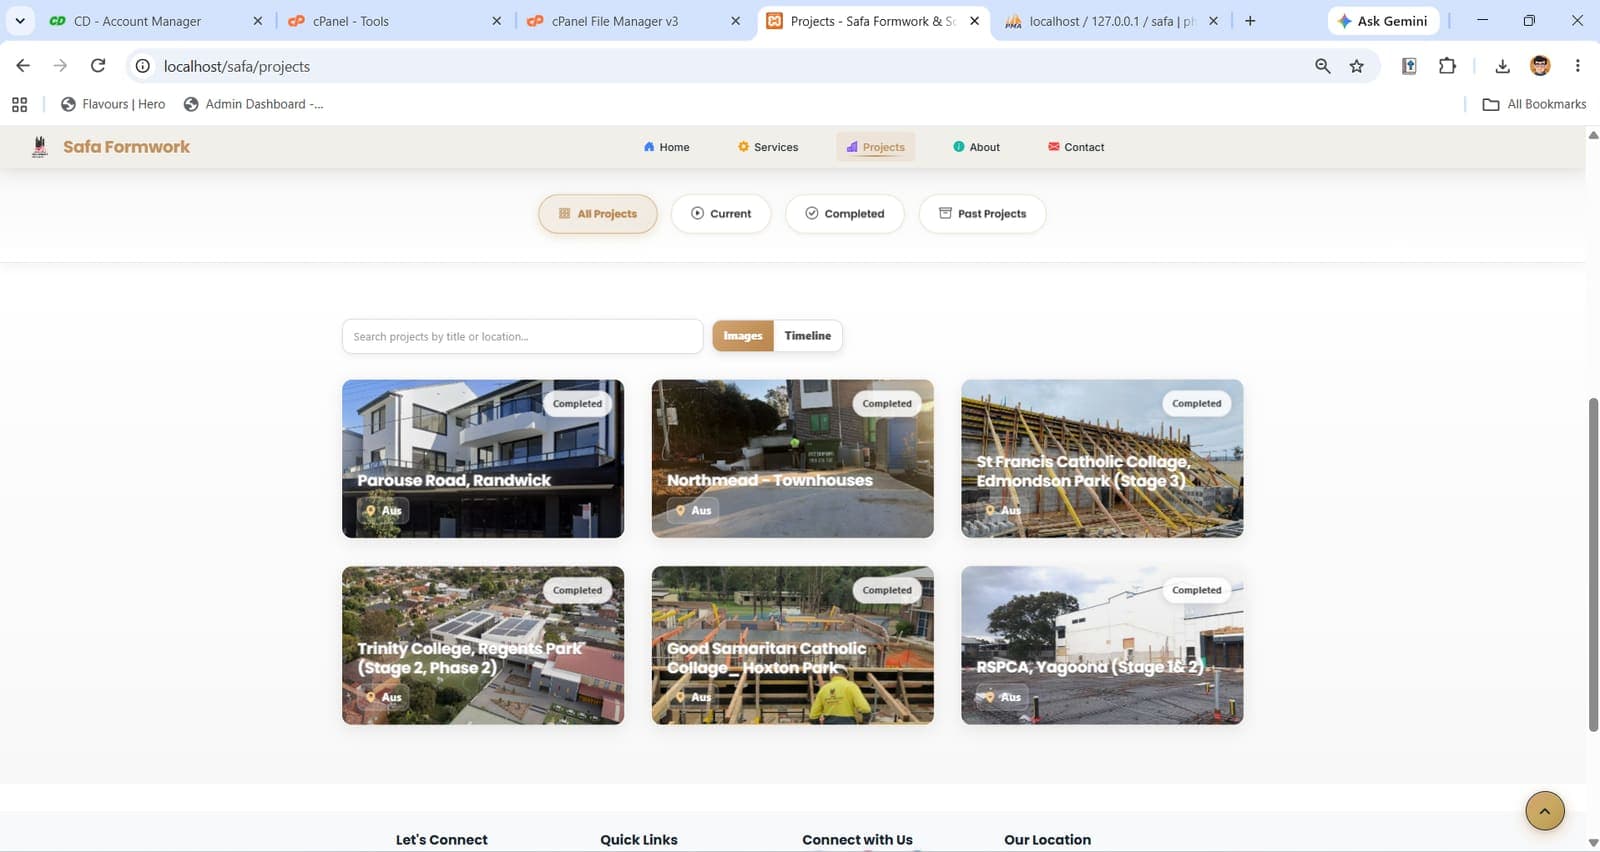Click the project search input field
Screen dimensions: 1600x852
522,337
